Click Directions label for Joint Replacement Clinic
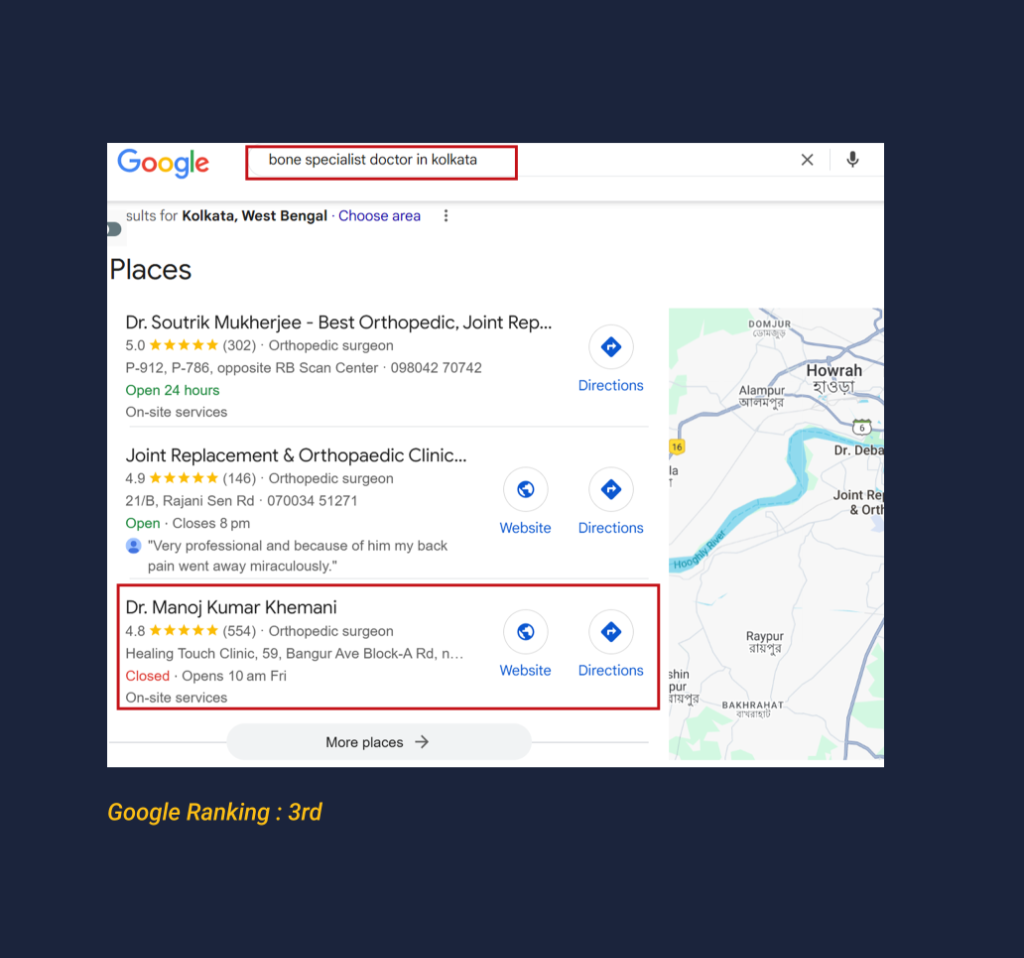 (x=611, y=528)
